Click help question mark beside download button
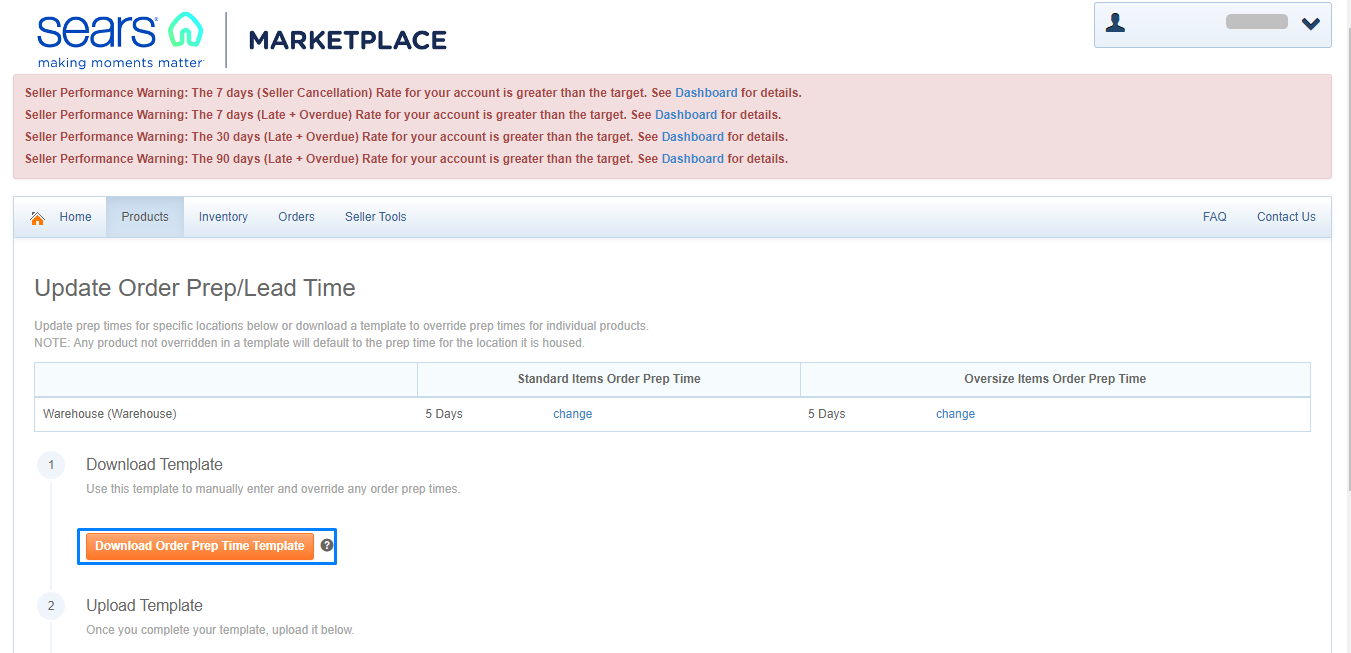Screen dimensions: 1351x653 (x=326, y=546)
